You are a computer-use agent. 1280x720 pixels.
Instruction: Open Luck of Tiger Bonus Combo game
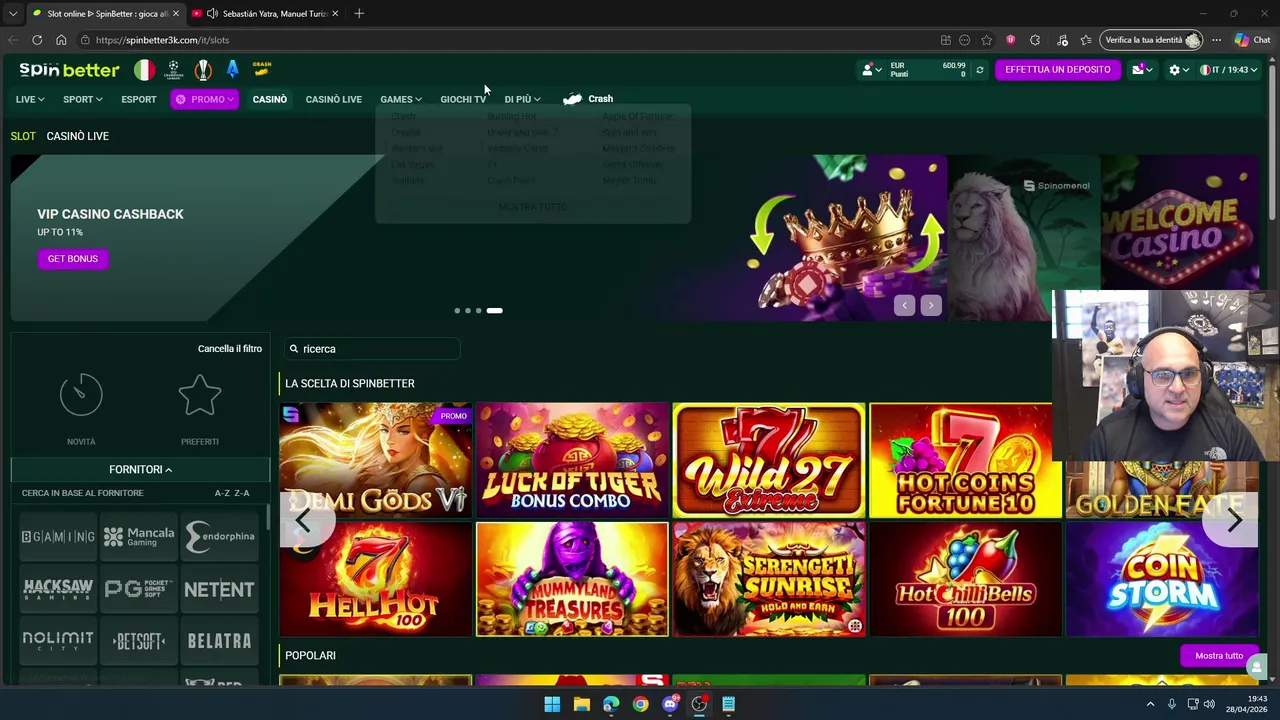pyautogui.click(x=572, y=460)
